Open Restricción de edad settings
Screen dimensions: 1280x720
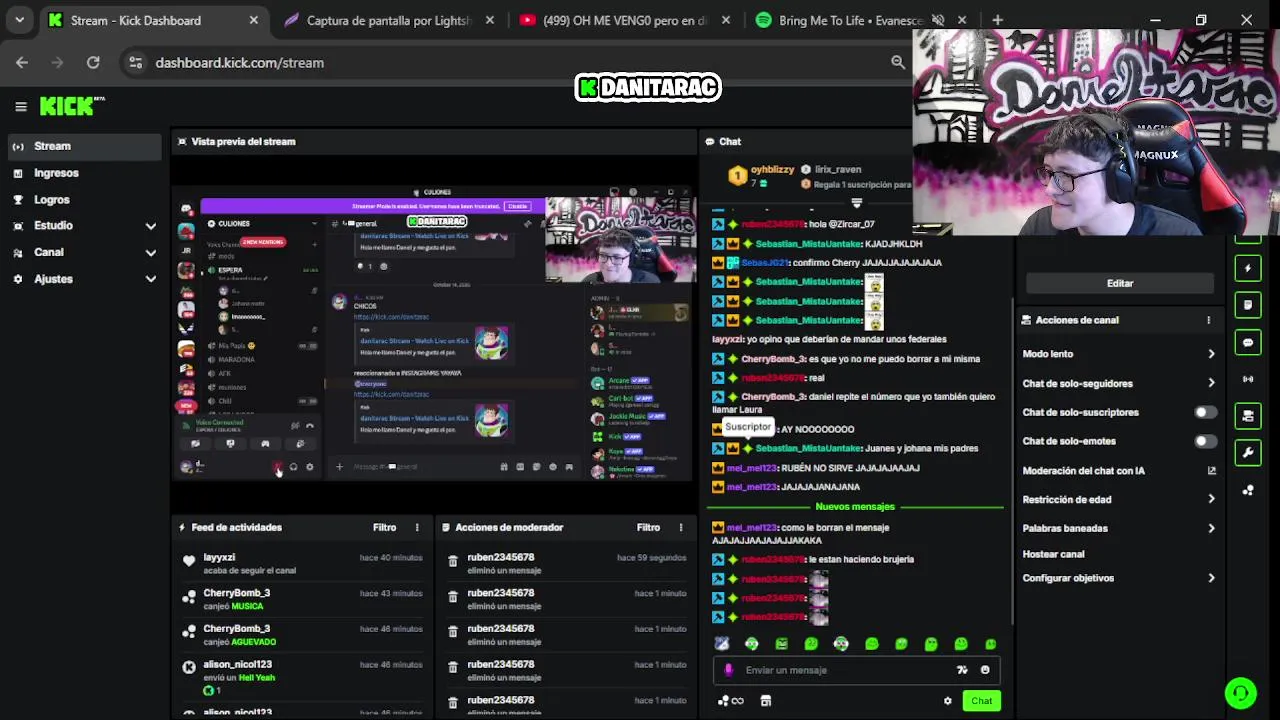coord(1119,499)
